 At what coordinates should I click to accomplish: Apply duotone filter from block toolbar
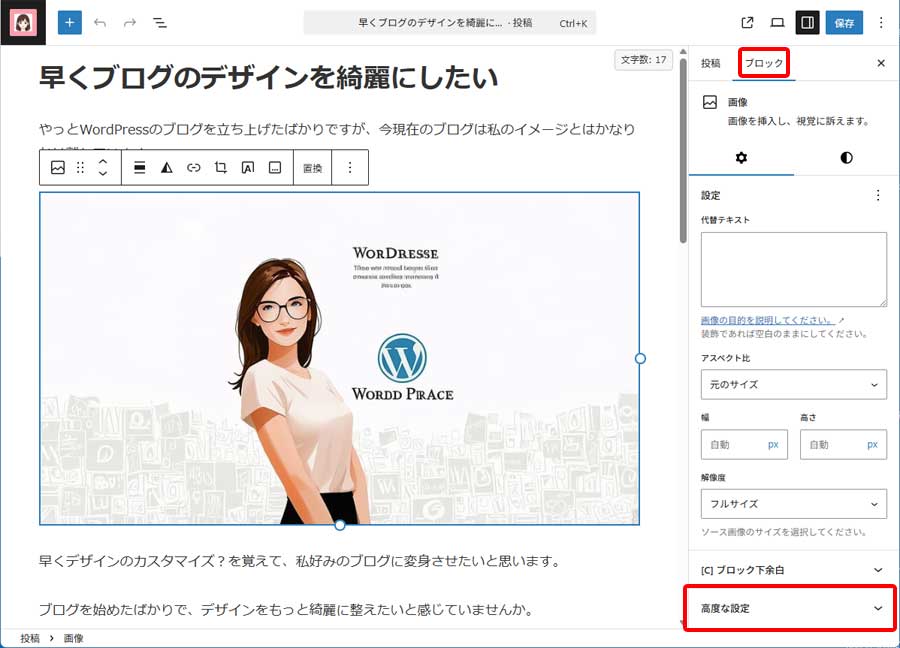click(x=167, y=168)
